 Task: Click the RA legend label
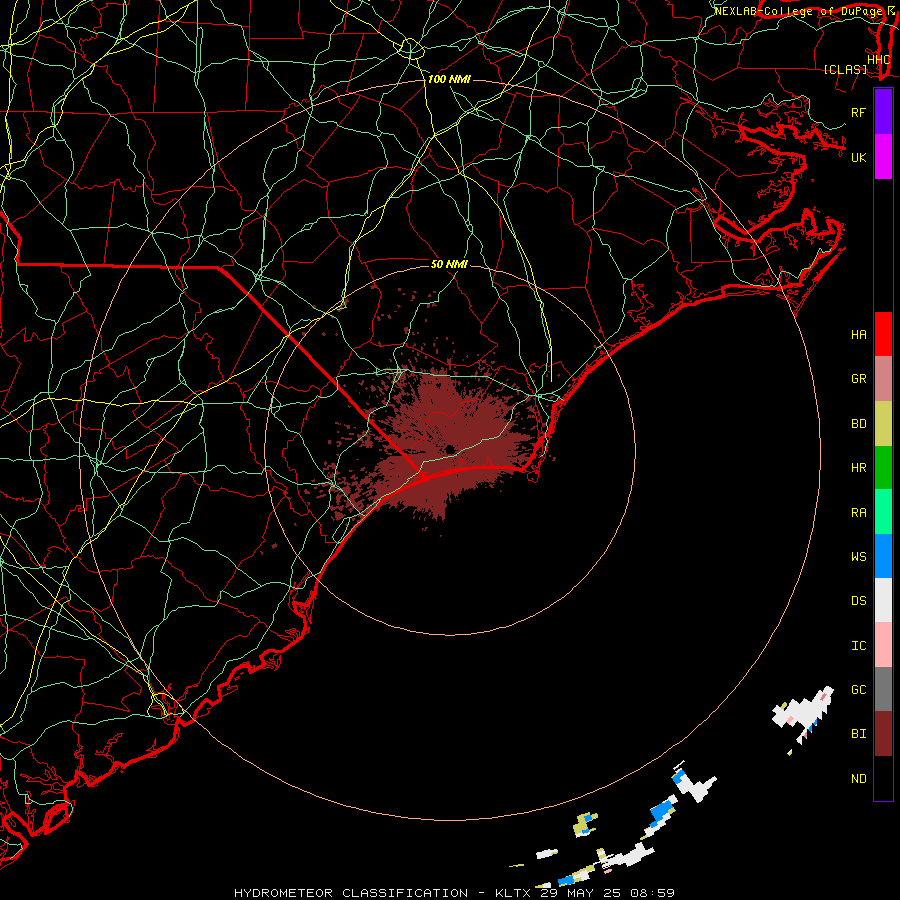[858, 513]
